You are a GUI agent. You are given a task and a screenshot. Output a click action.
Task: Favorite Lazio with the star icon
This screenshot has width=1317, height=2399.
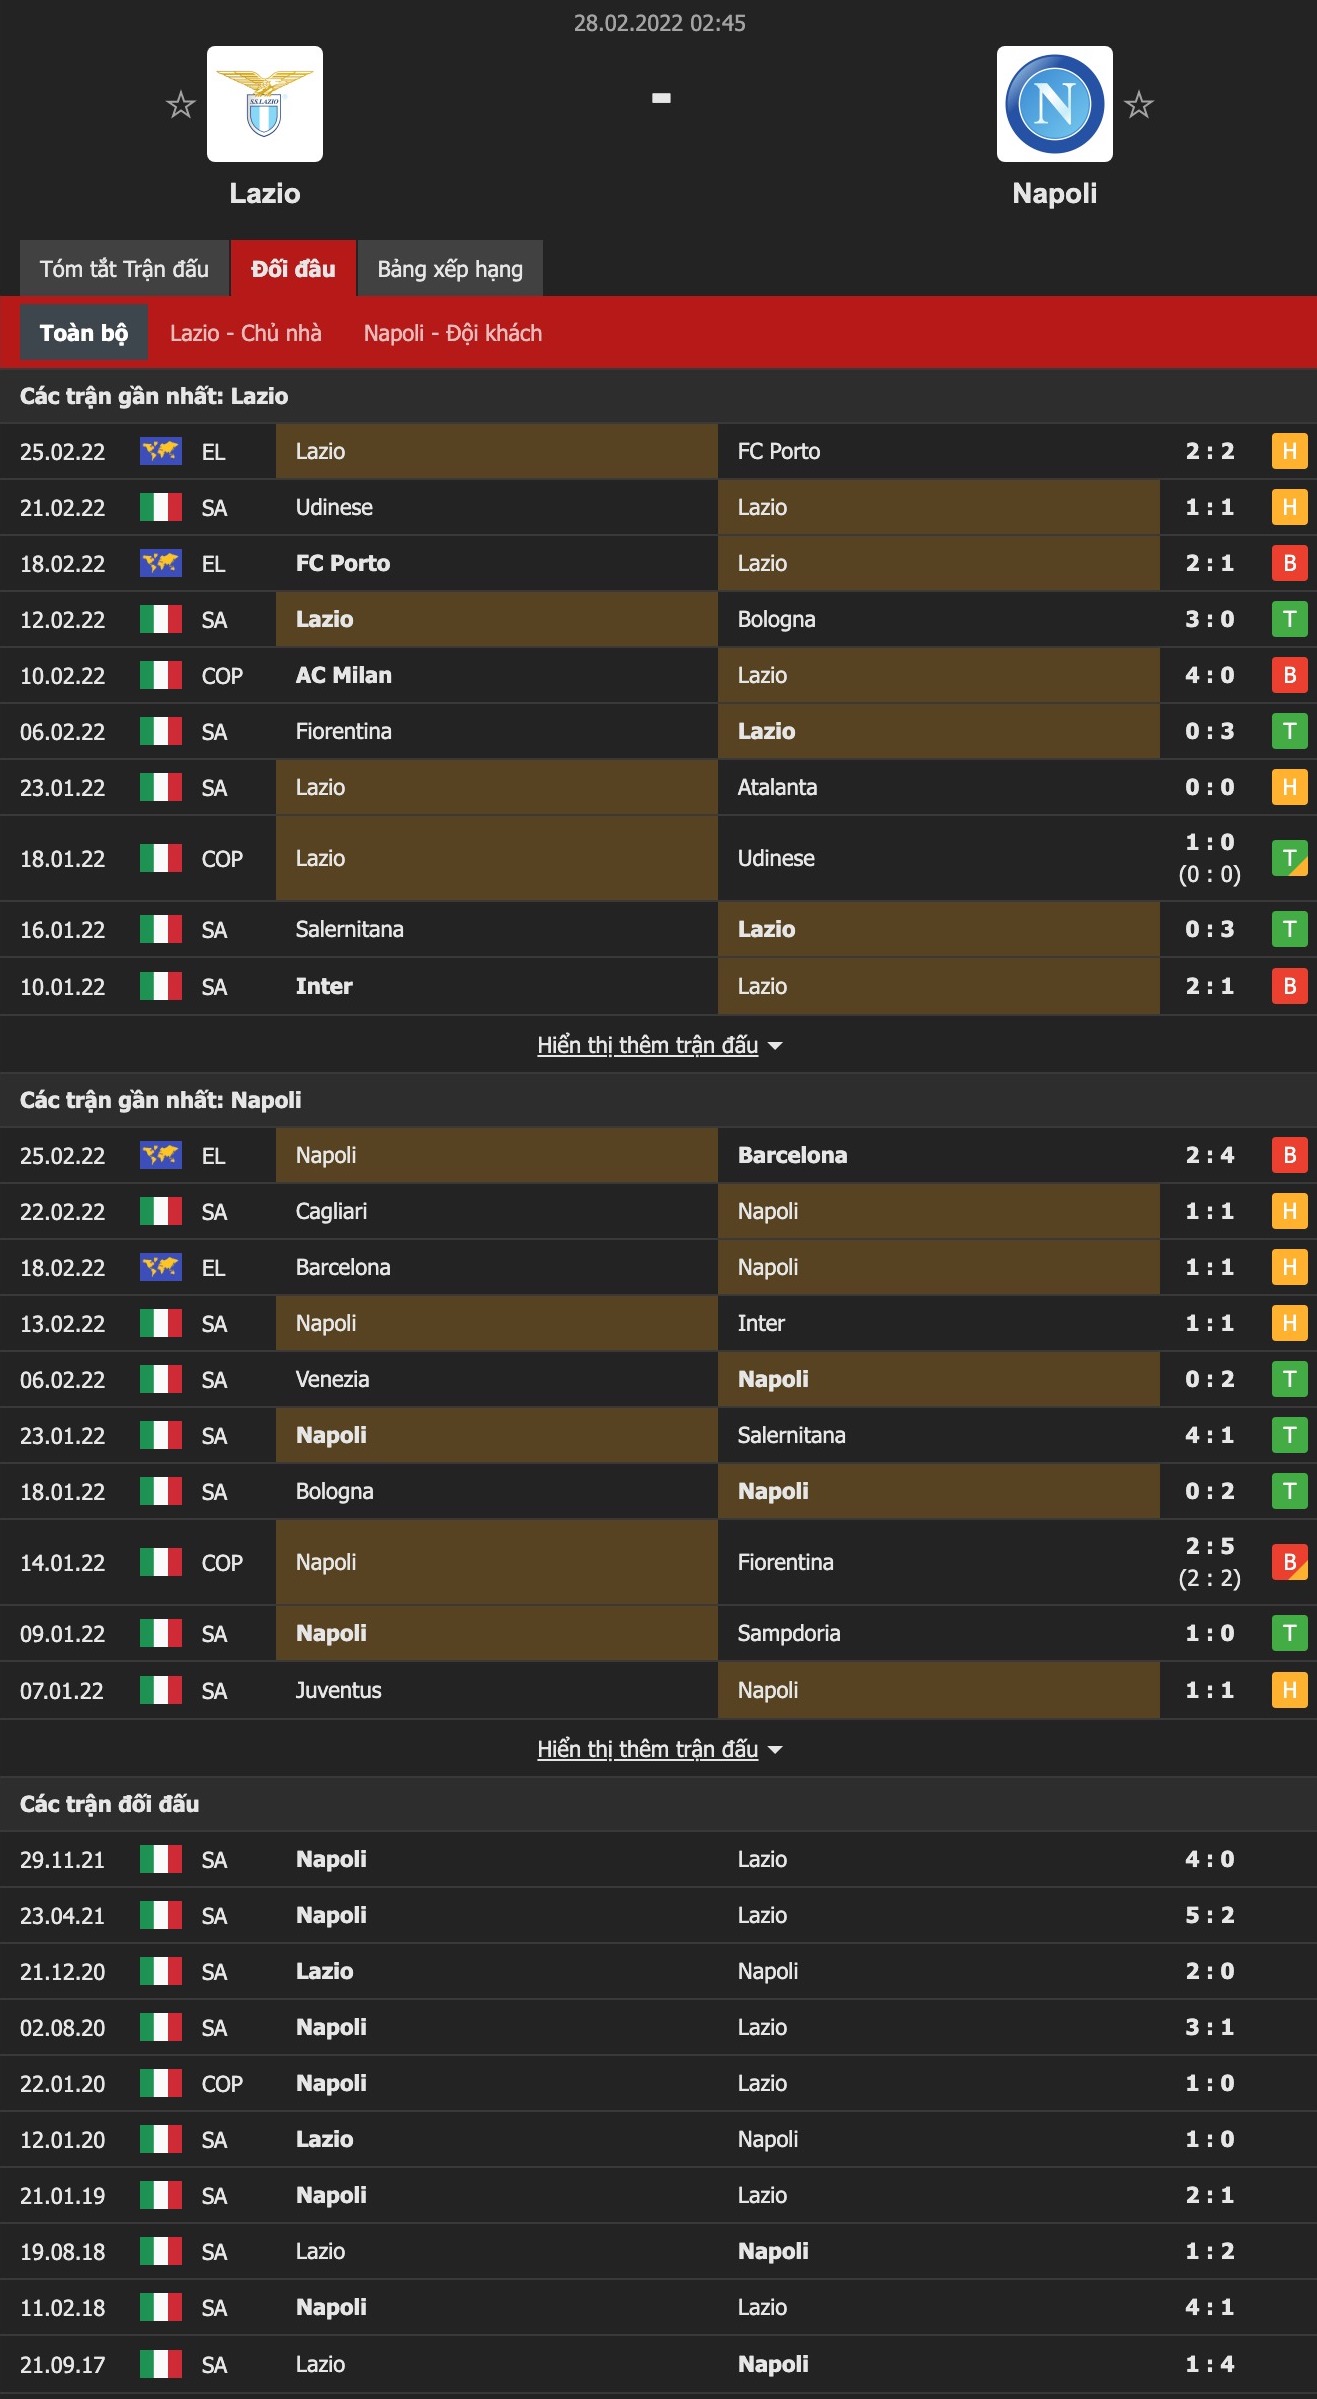[181, 104]
